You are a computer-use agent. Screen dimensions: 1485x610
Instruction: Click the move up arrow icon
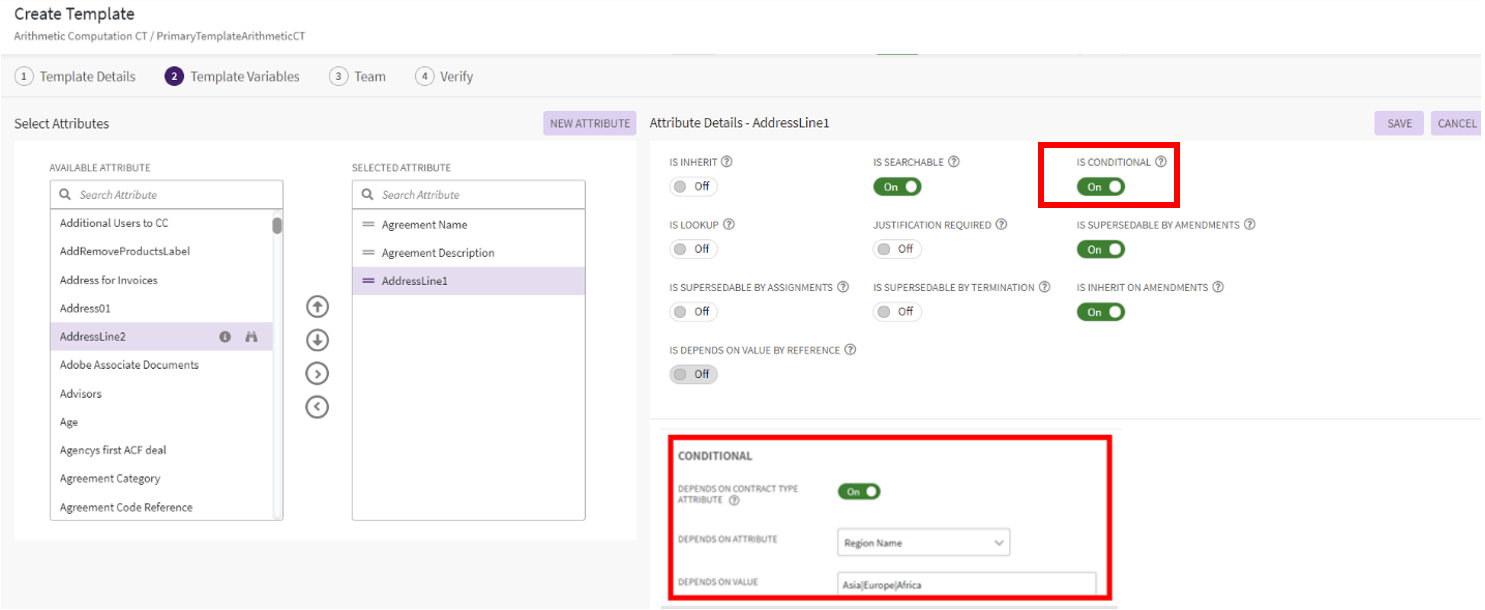317,307
